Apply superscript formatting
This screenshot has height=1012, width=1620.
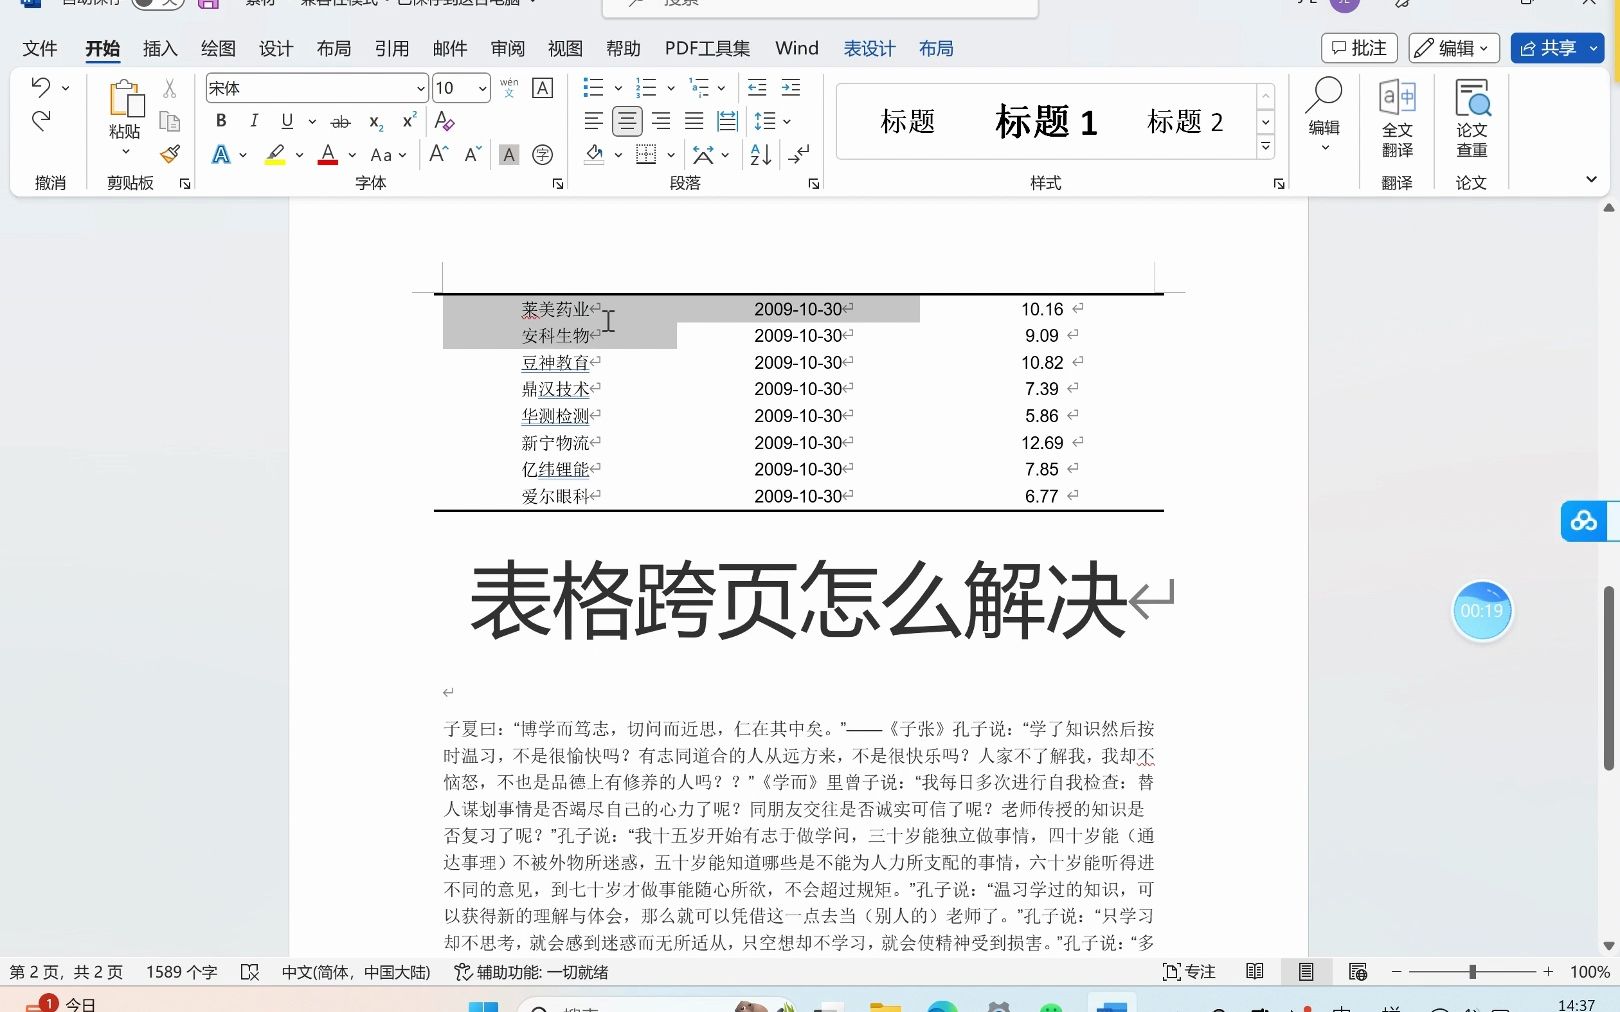point(409,121)
